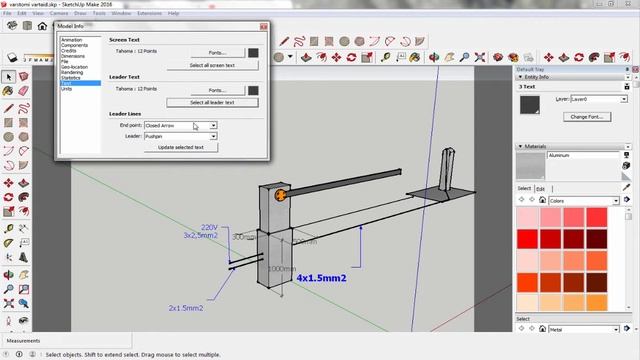
Task: Pick the Line pencil in top drawing toolbar
Action: coord(284,41)
